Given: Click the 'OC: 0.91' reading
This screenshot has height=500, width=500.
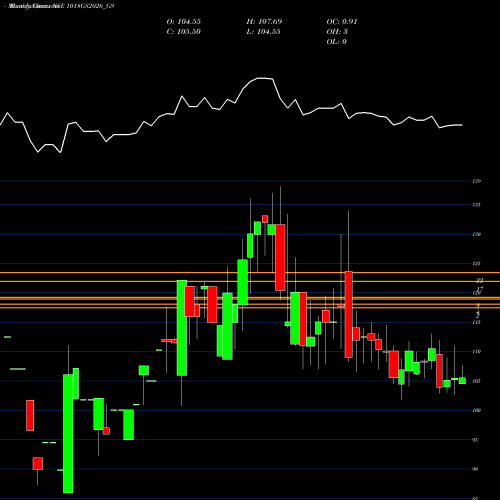Looking at the screenshot, I should 342,22.
